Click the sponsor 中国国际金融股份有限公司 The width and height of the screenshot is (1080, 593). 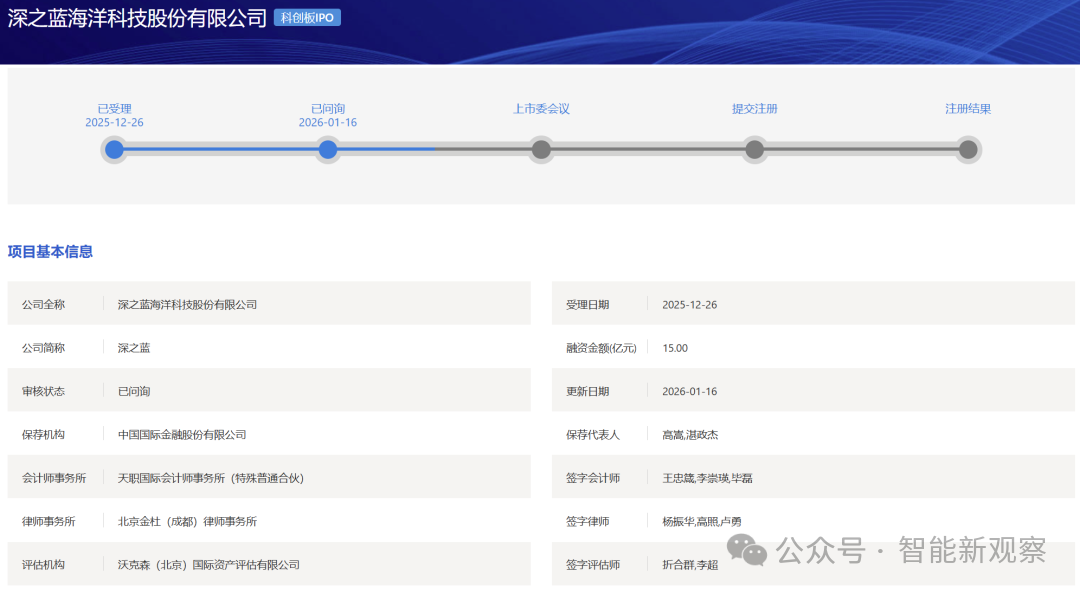182,435
